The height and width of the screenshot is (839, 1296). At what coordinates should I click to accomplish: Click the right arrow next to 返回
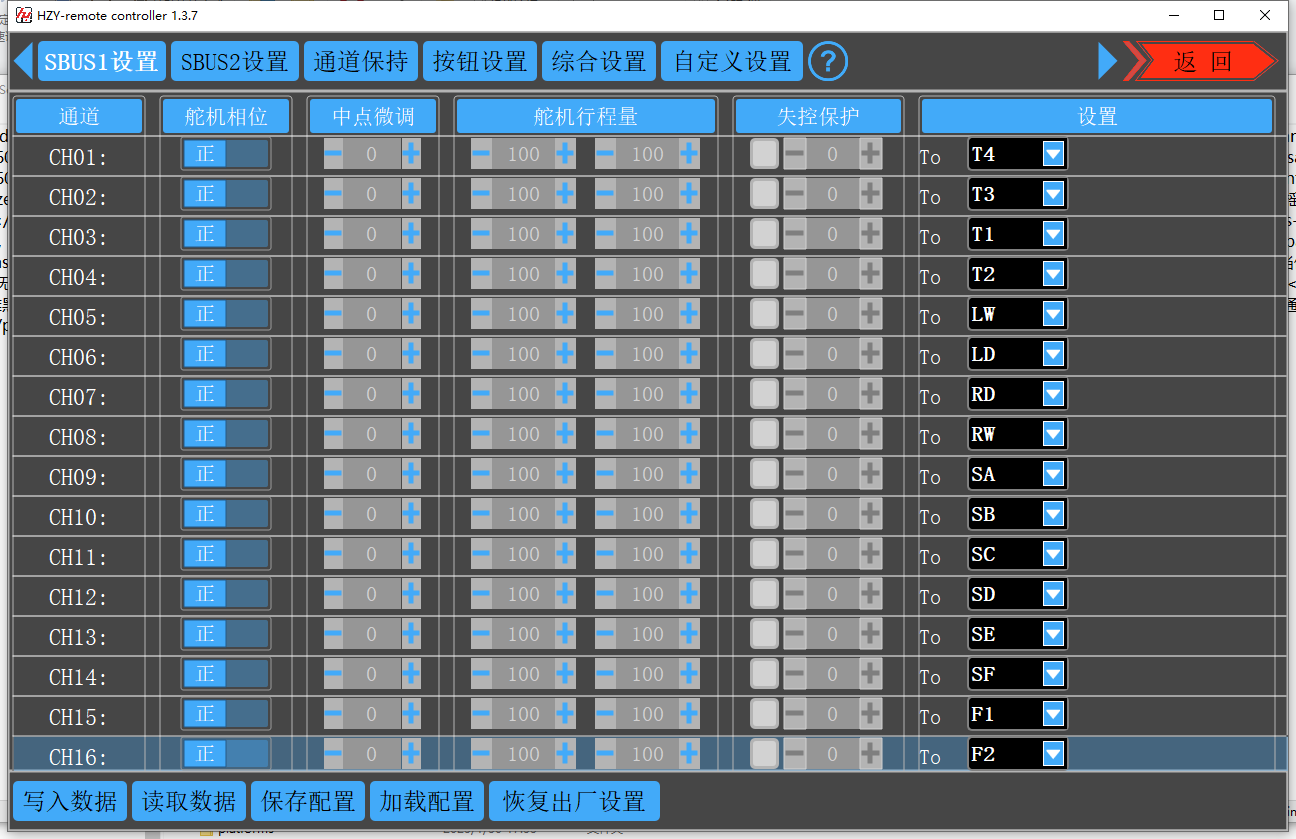tap(1107, 61)
